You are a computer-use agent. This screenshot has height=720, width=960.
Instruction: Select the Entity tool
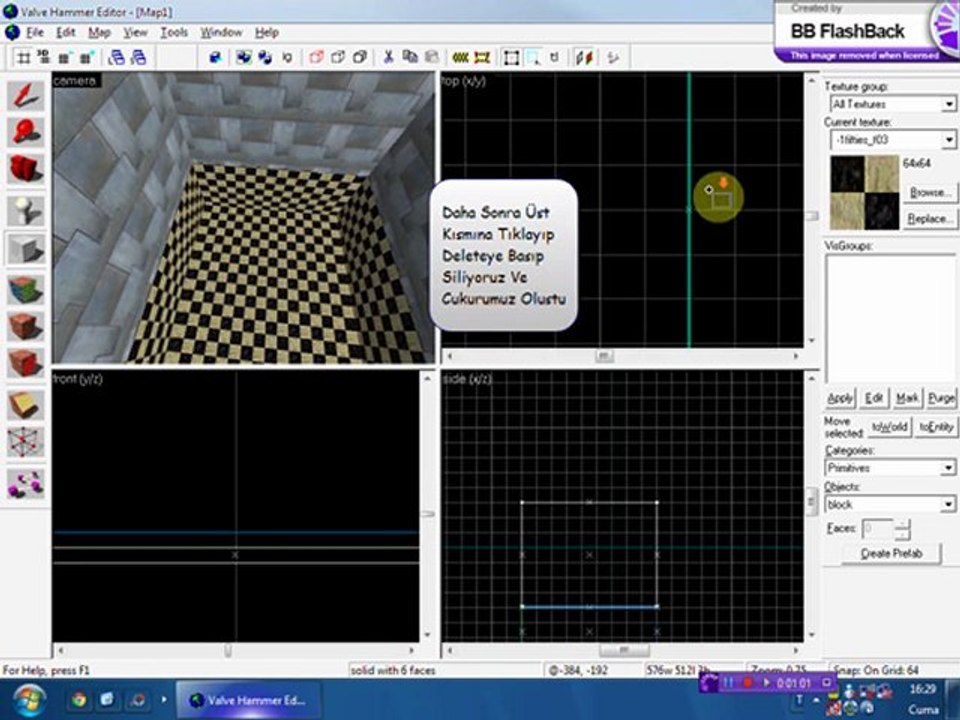click(25, 210)
